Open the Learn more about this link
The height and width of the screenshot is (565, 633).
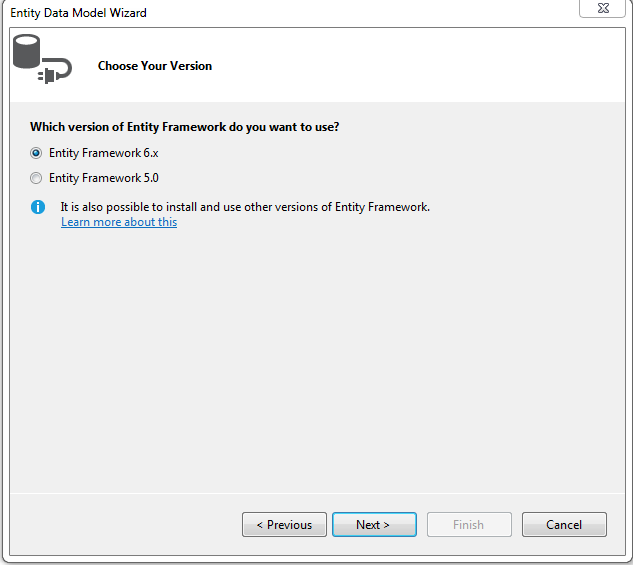pyautogui.click(x=119, y=222)
